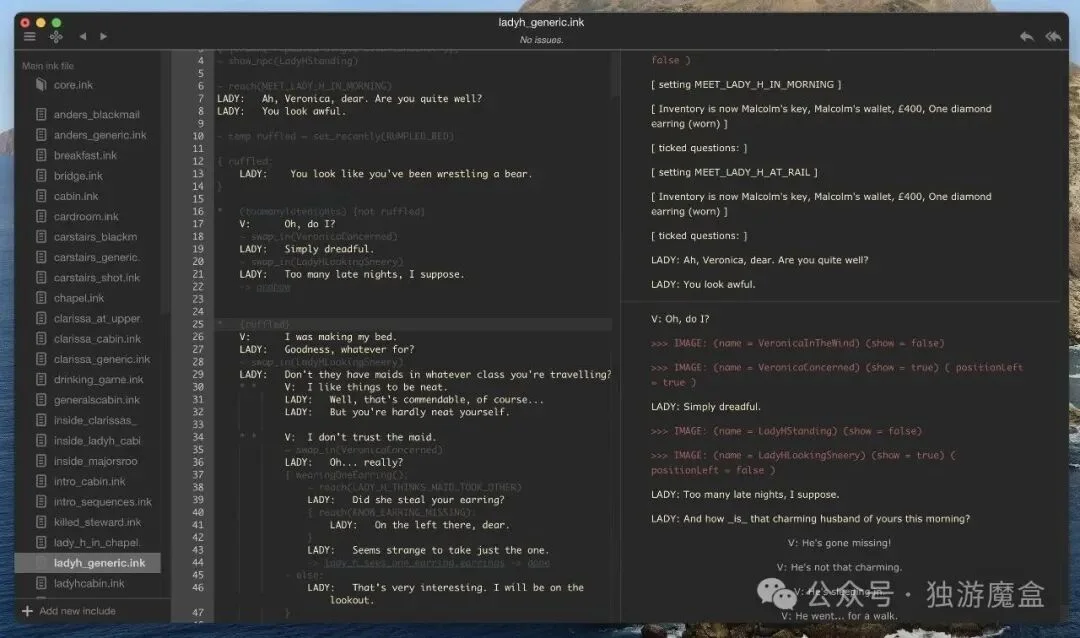Open breakfast.ink from the file list
This screenshot has height=638, width=1080.
point(85,156)
